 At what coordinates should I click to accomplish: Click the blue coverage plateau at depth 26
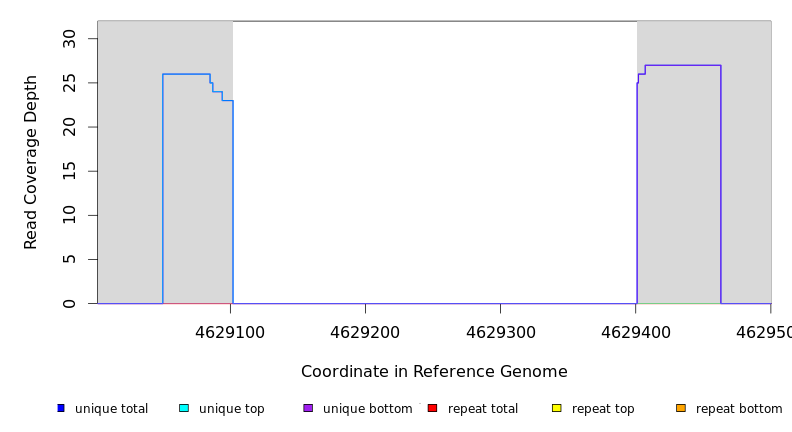coord(186,74)
